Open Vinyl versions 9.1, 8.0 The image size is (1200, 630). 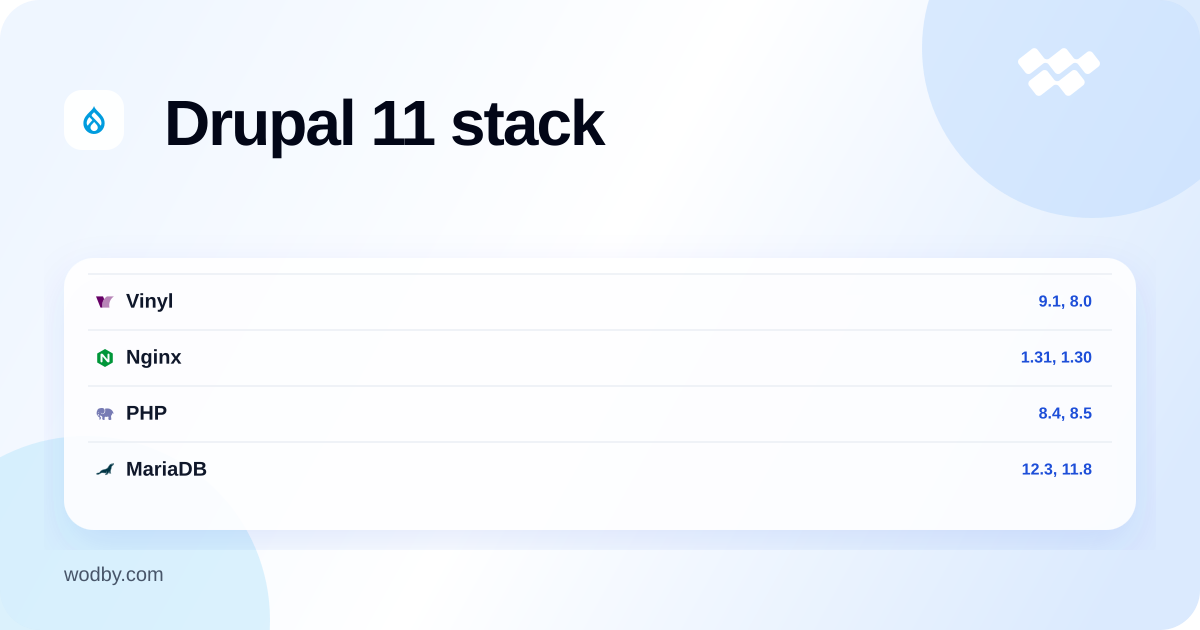[x=1065, y=301]
